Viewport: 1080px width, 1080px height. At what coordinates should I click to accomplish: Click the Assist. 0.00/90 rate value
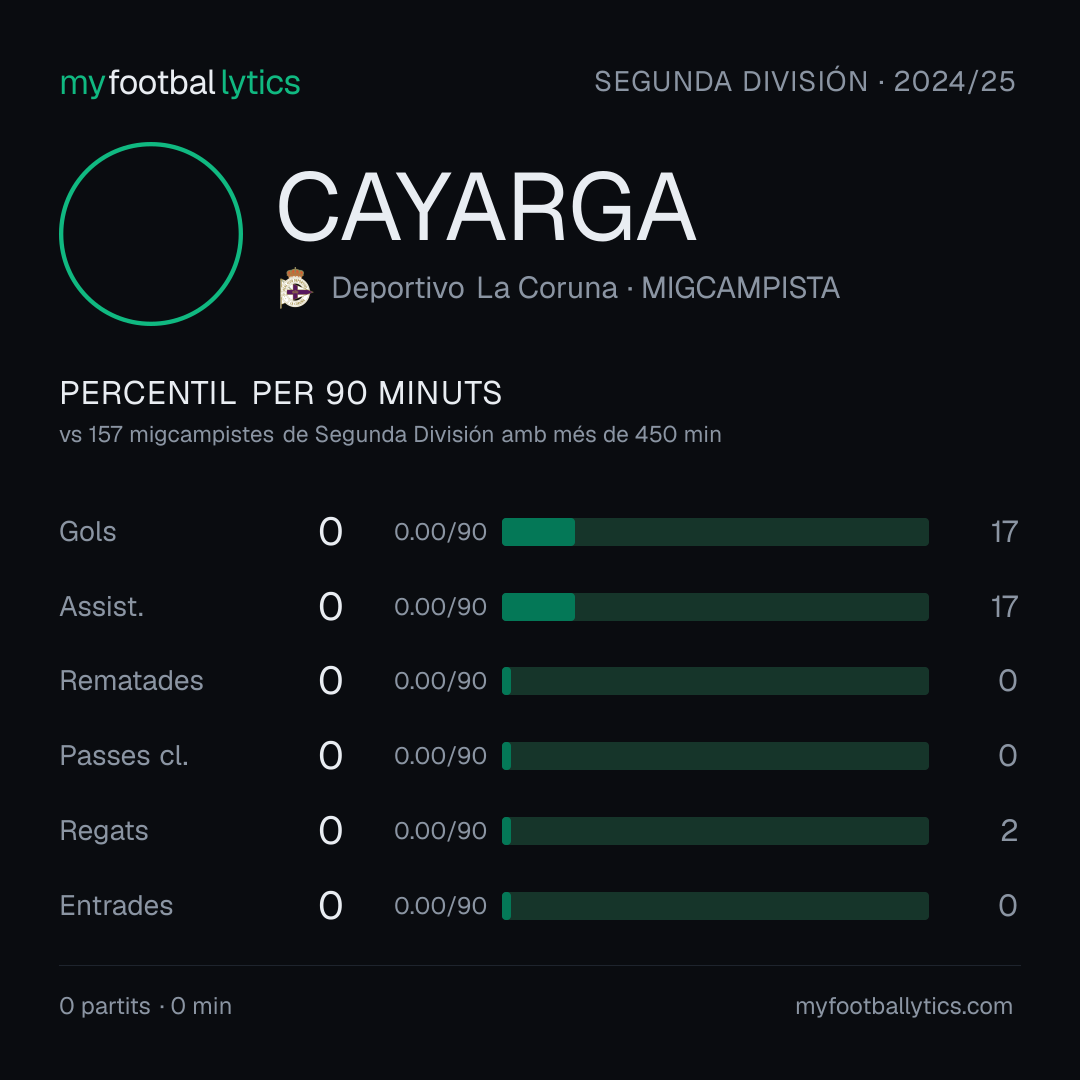click(x=440, y=607)
